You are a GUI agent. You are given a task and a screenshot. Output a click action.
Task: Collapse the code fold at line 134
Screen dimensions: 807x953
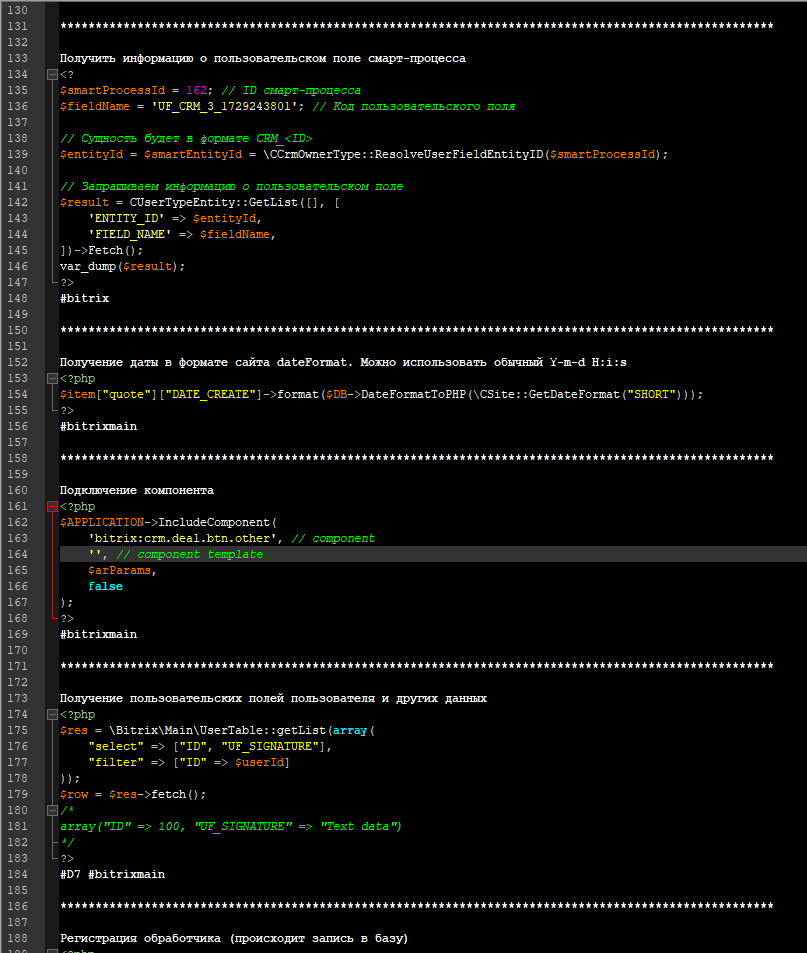(52, 75)
